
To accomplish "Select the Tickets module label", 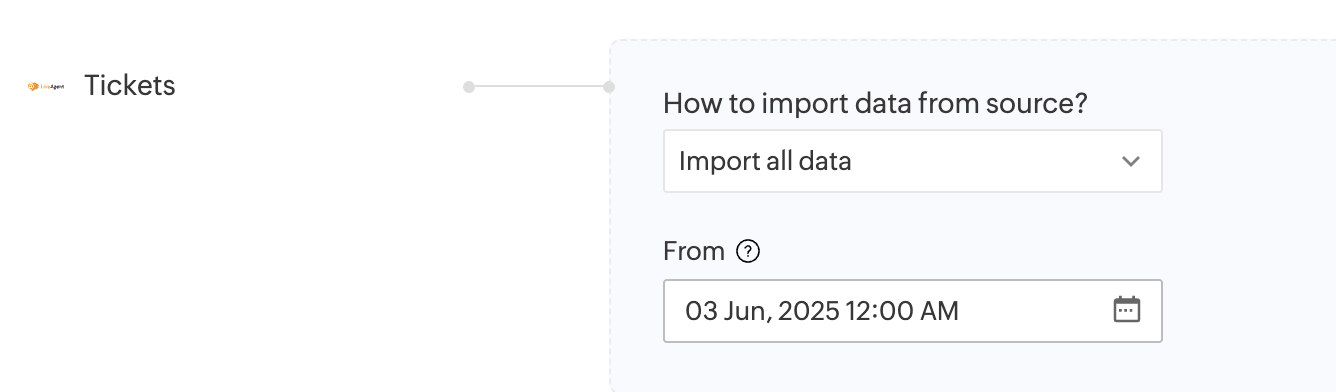I will 130,86.
